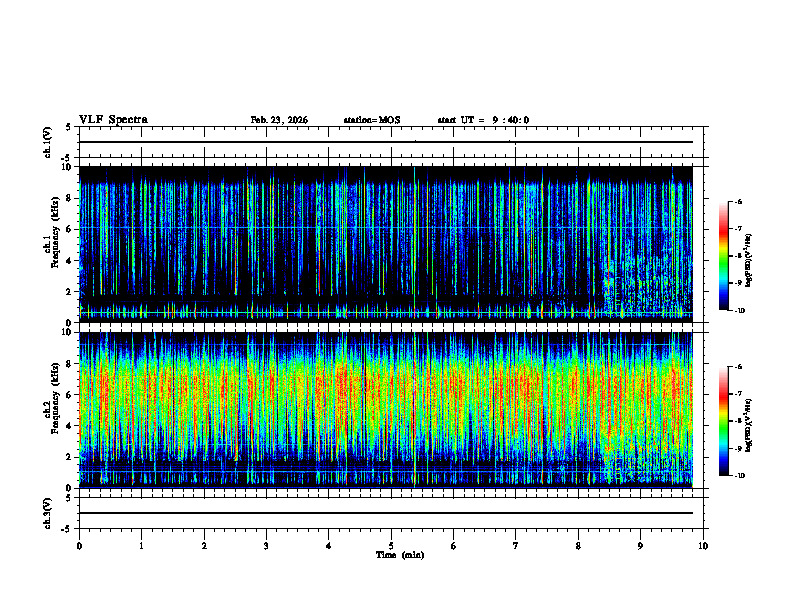
Task: Click the ch.1 spectrogram burst after 8.5 min
Action: coord(647,288)
